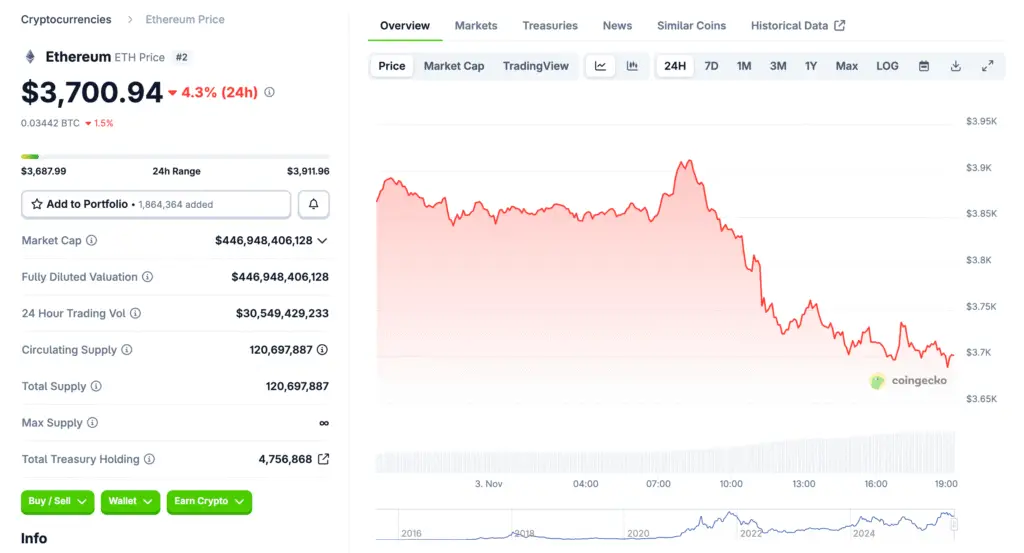This screenshot has height=553, width=1024.
Task: Toggle LOG scale on chart
Action: coord(887,66)
